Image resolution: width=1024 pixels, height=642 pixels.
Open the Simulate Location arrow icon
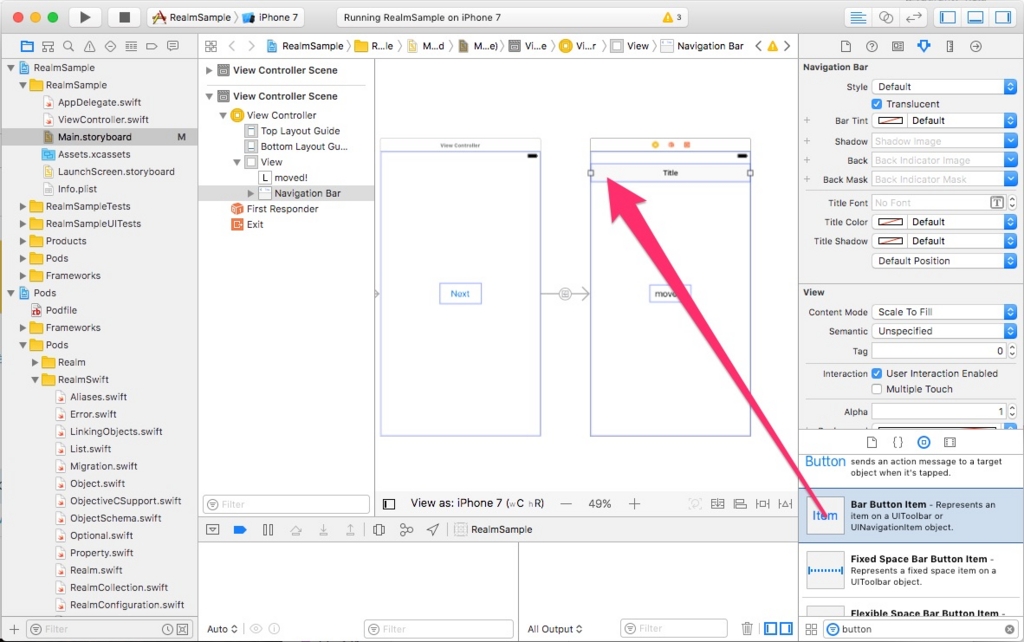[x=433, y=530]
